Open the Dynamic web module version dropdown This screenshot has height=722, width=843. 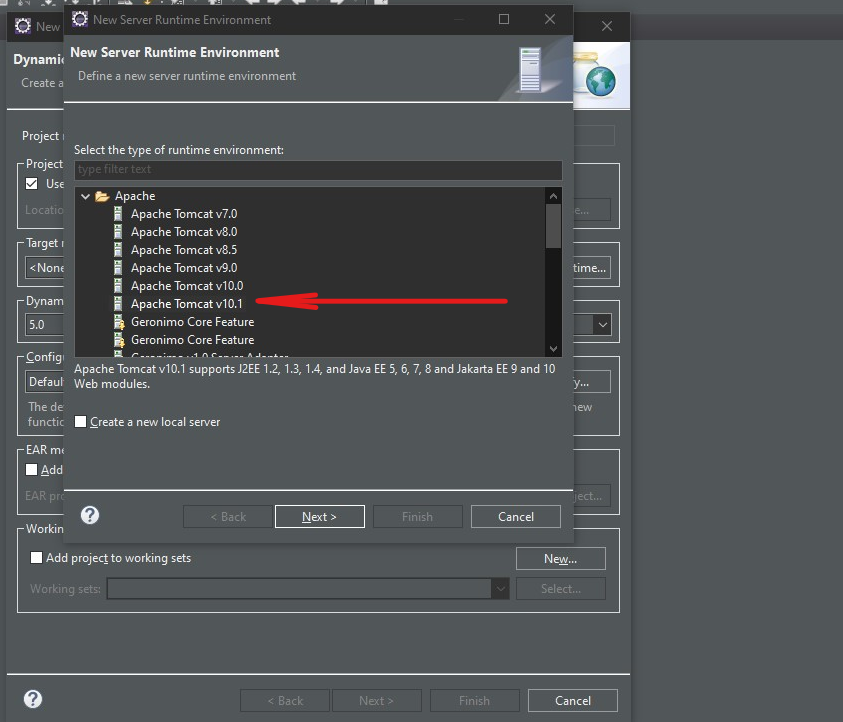pos(602,324)
